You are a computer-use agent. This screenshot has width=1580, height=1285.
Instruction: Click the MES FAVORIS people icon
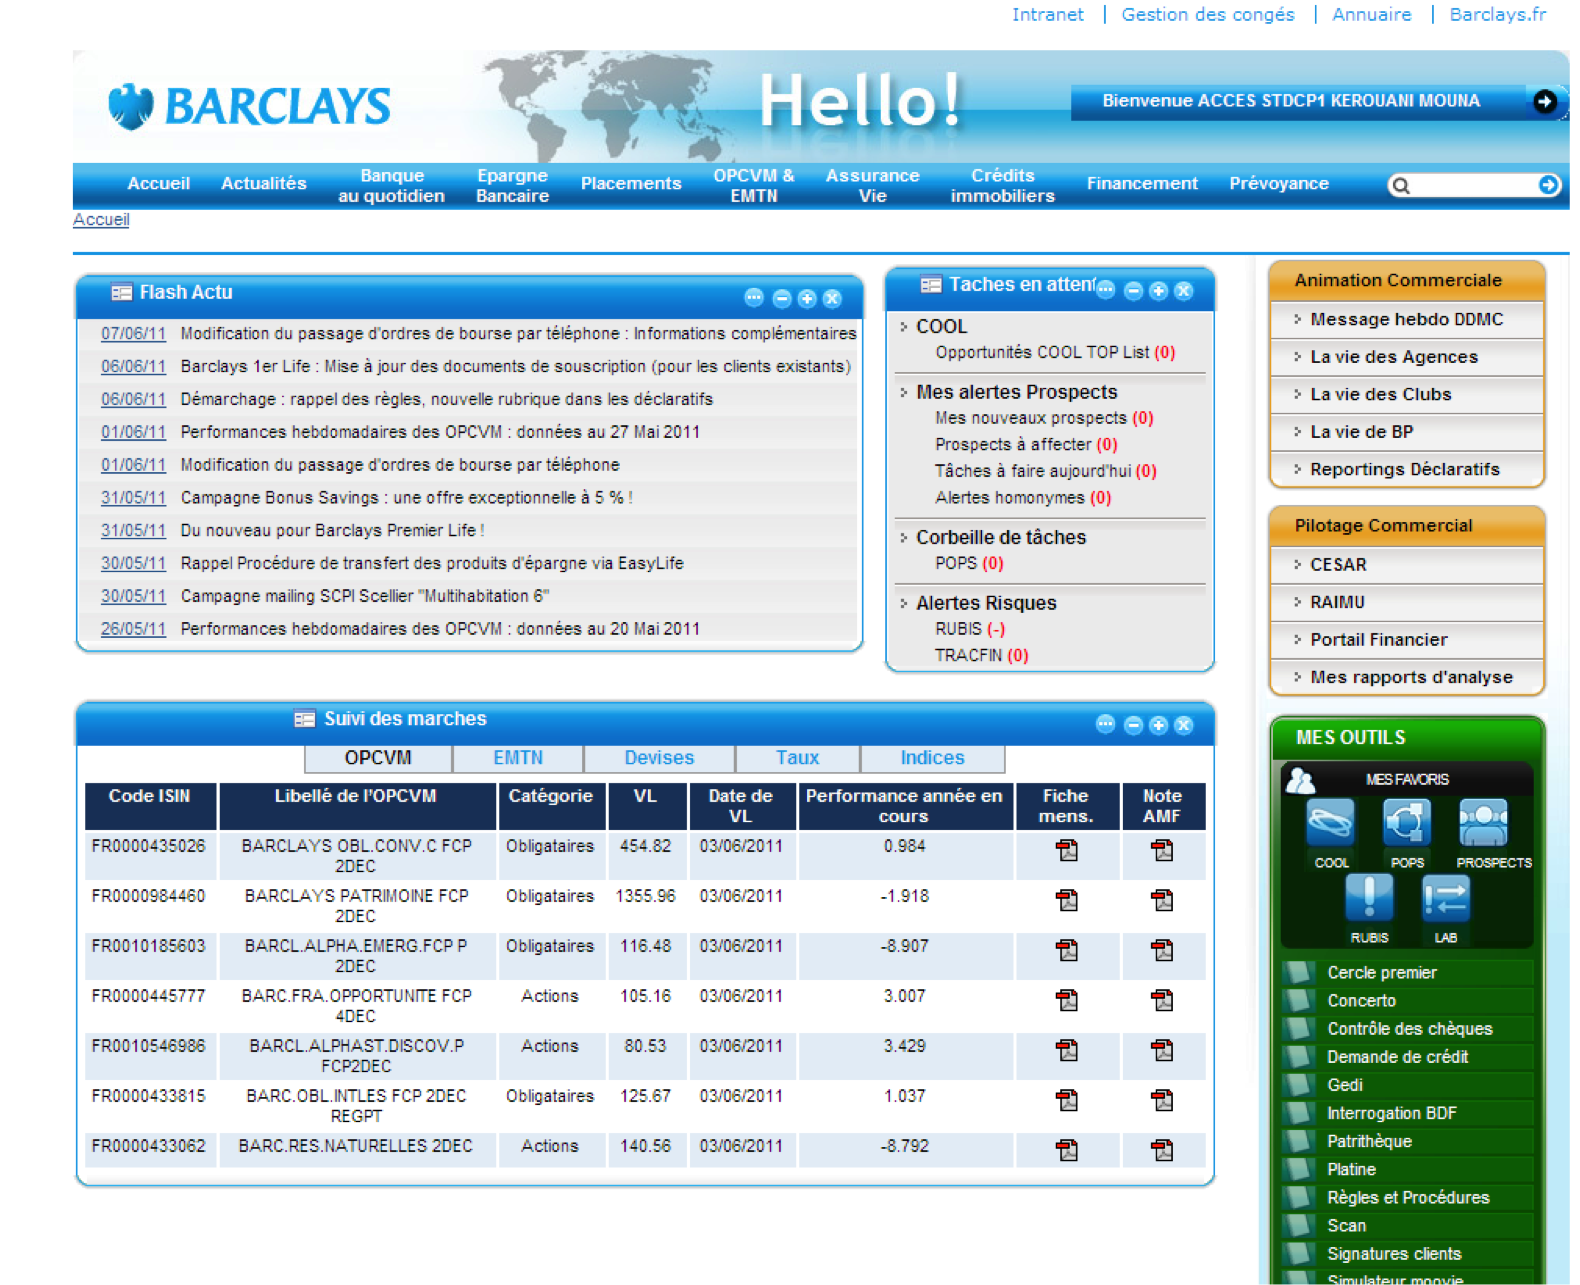click(1300, 779)
